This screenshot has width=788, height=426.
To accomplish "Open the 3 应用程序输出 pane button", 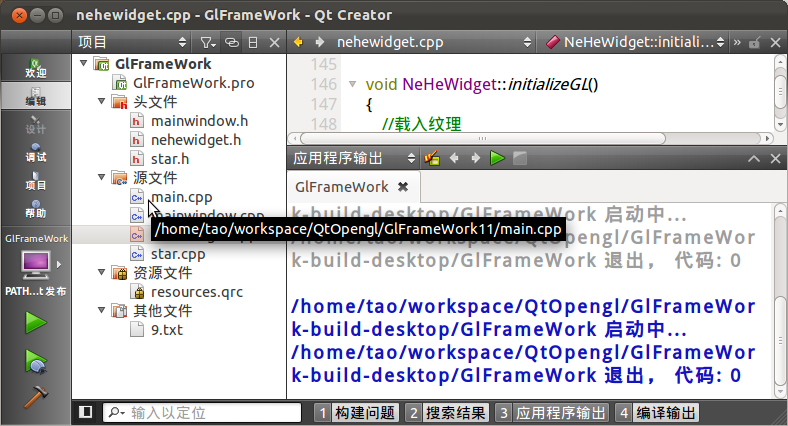I will [552, 413].
